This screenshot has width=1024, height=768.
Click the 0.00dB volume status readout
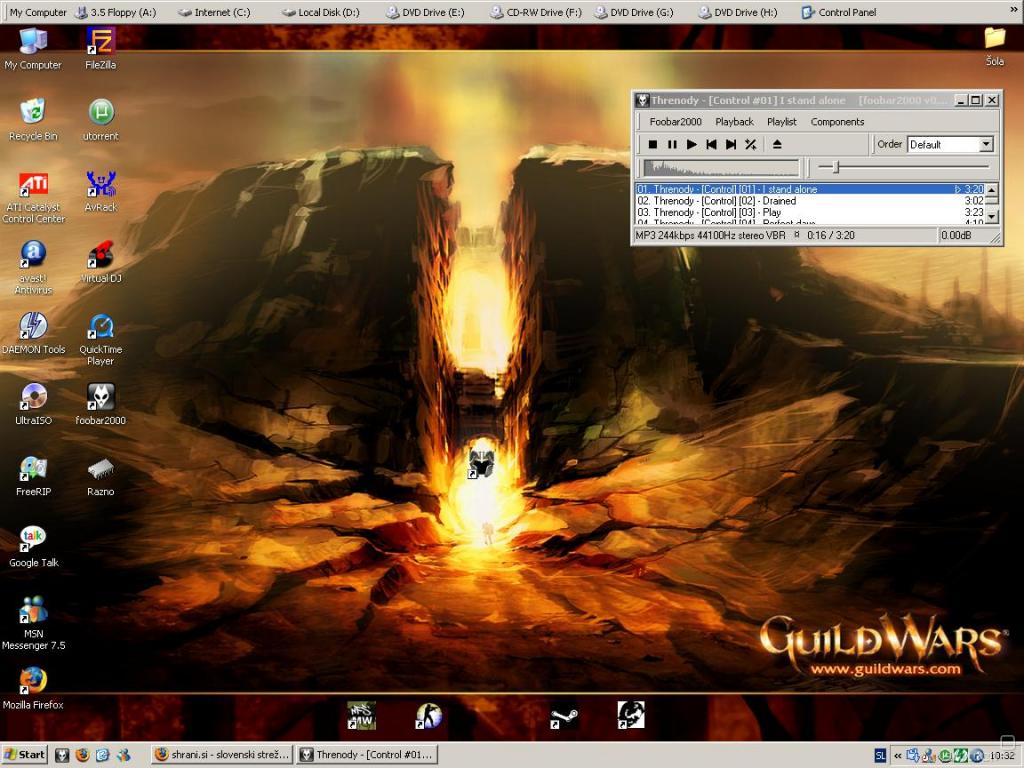[x=956, y=235]
